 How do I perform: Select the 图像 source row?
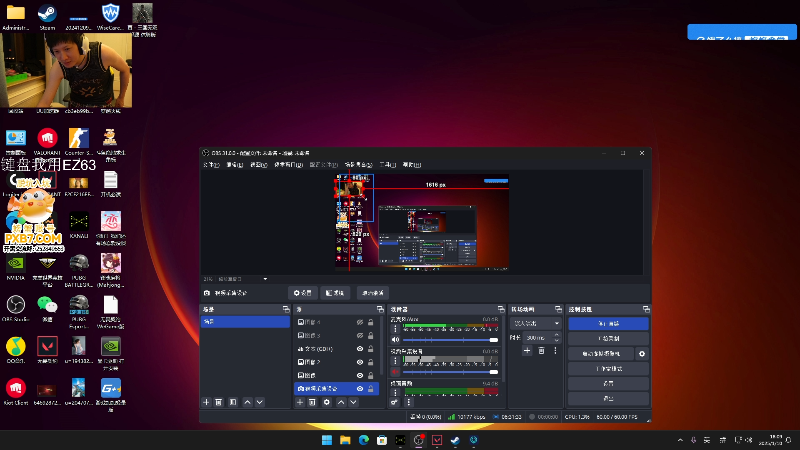(x=337, y=376)
